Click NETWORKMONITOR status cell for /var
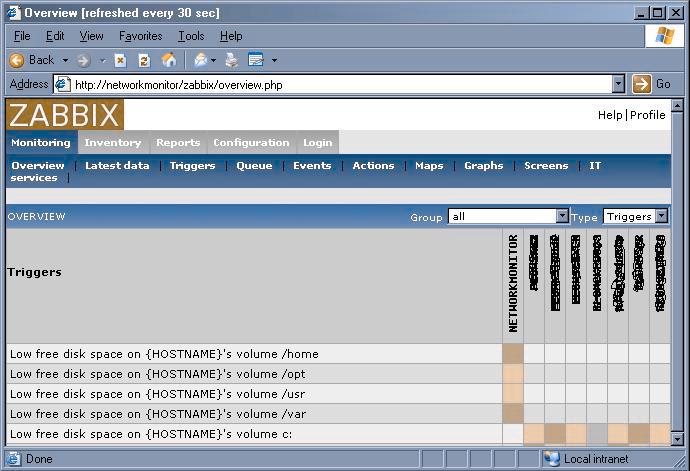This screenshot has width=690, height=471. 513,414
